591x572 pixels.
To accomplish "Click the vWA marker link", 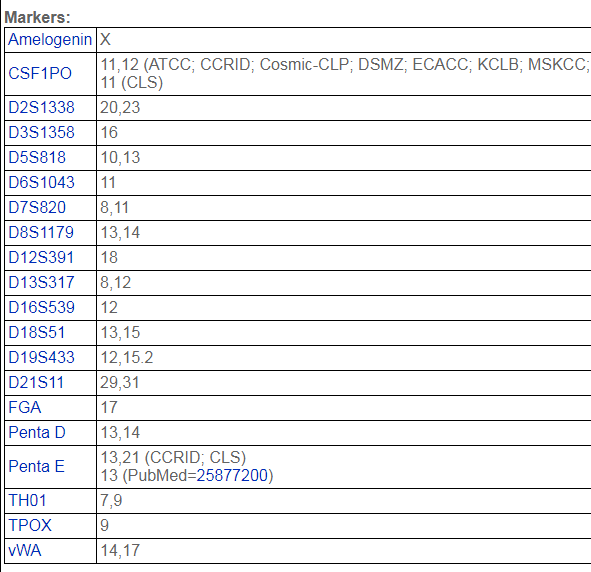I will click(25, 551).
